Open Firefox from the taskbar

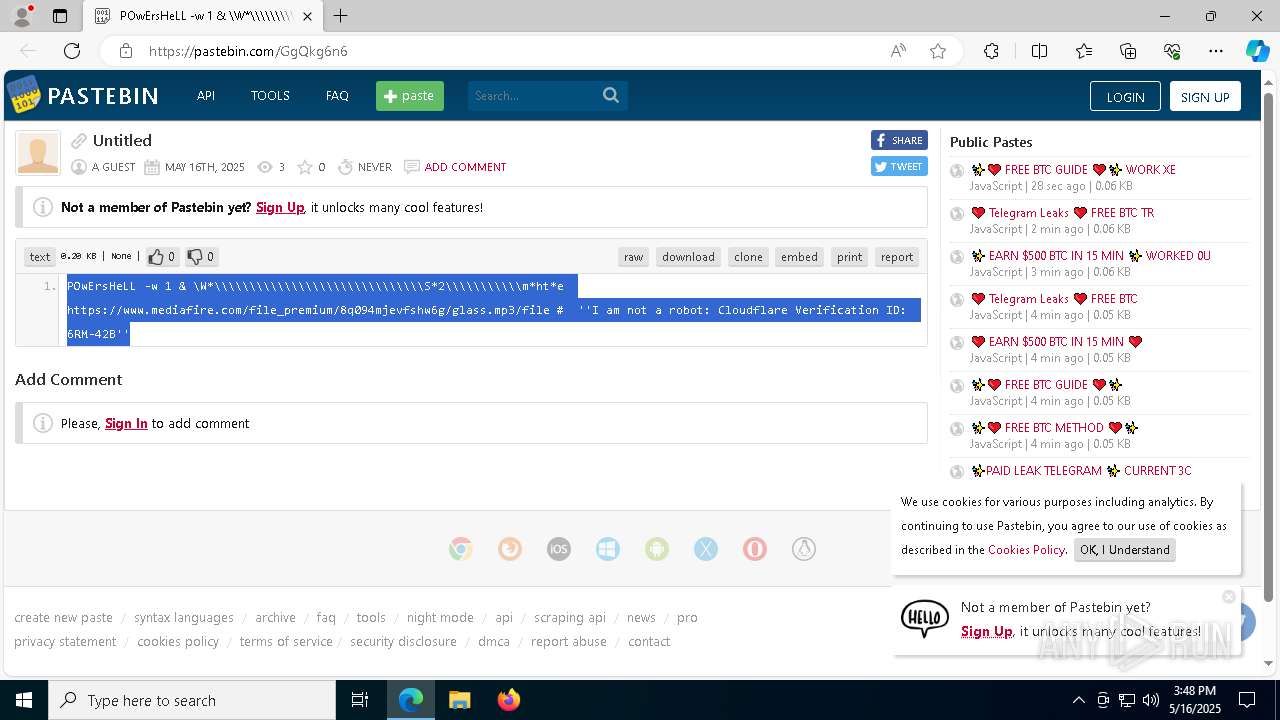[x=508, y=700]
